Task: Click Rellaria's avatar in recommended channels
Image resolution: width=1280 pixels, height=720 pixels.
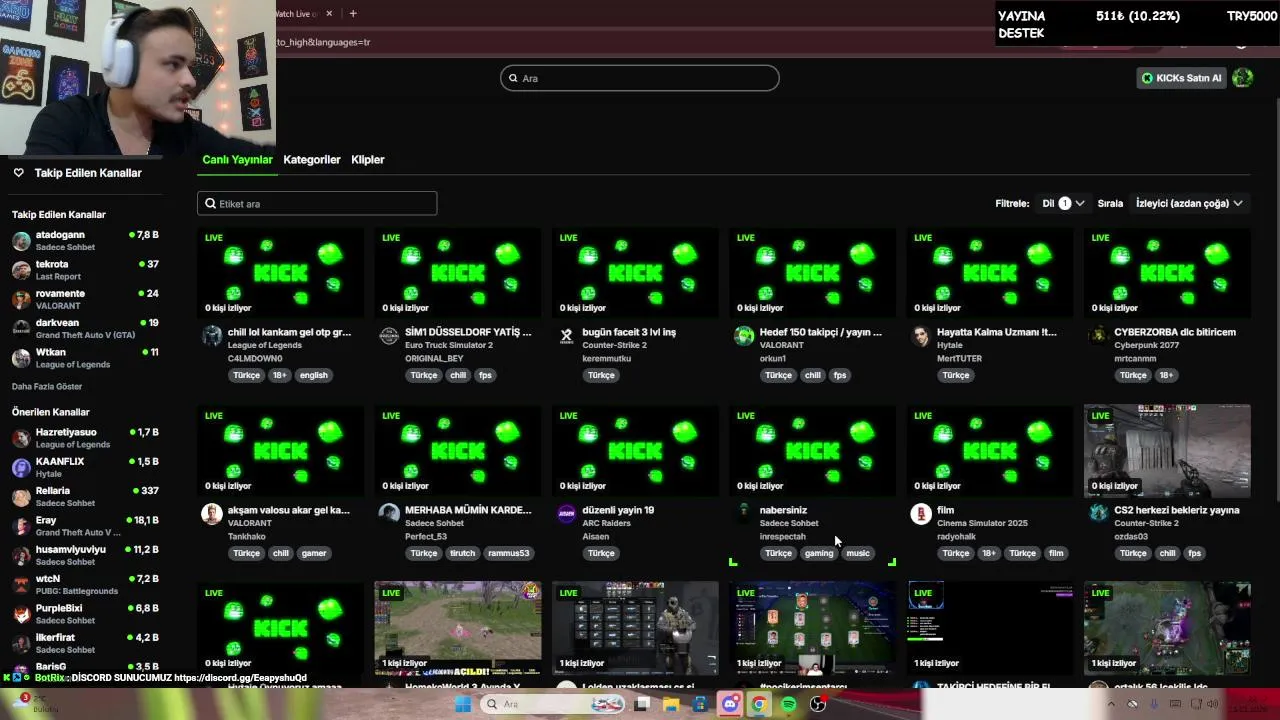Action: [x=21, y=497]
